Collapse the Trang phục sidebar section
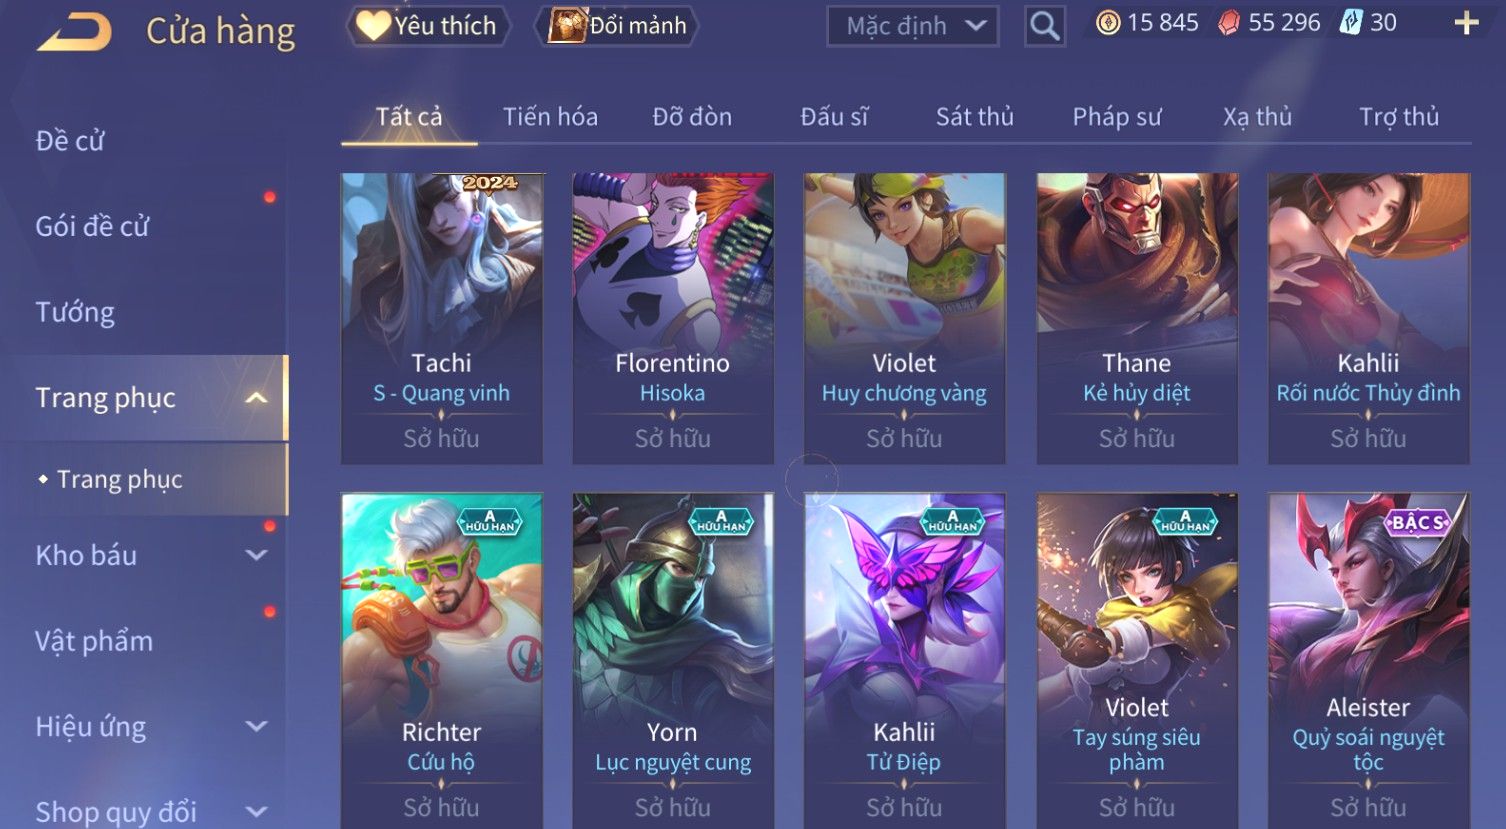The width and height of the screenshot is (1506, 829). tap(256, 398)
